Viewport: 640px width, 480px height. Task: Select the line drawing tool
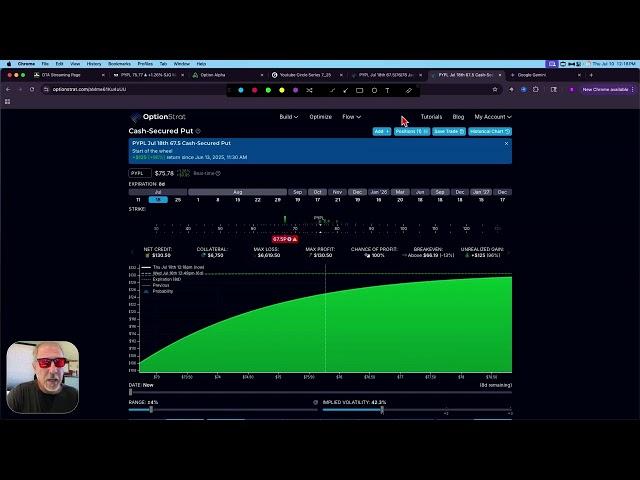coord(332,90)
